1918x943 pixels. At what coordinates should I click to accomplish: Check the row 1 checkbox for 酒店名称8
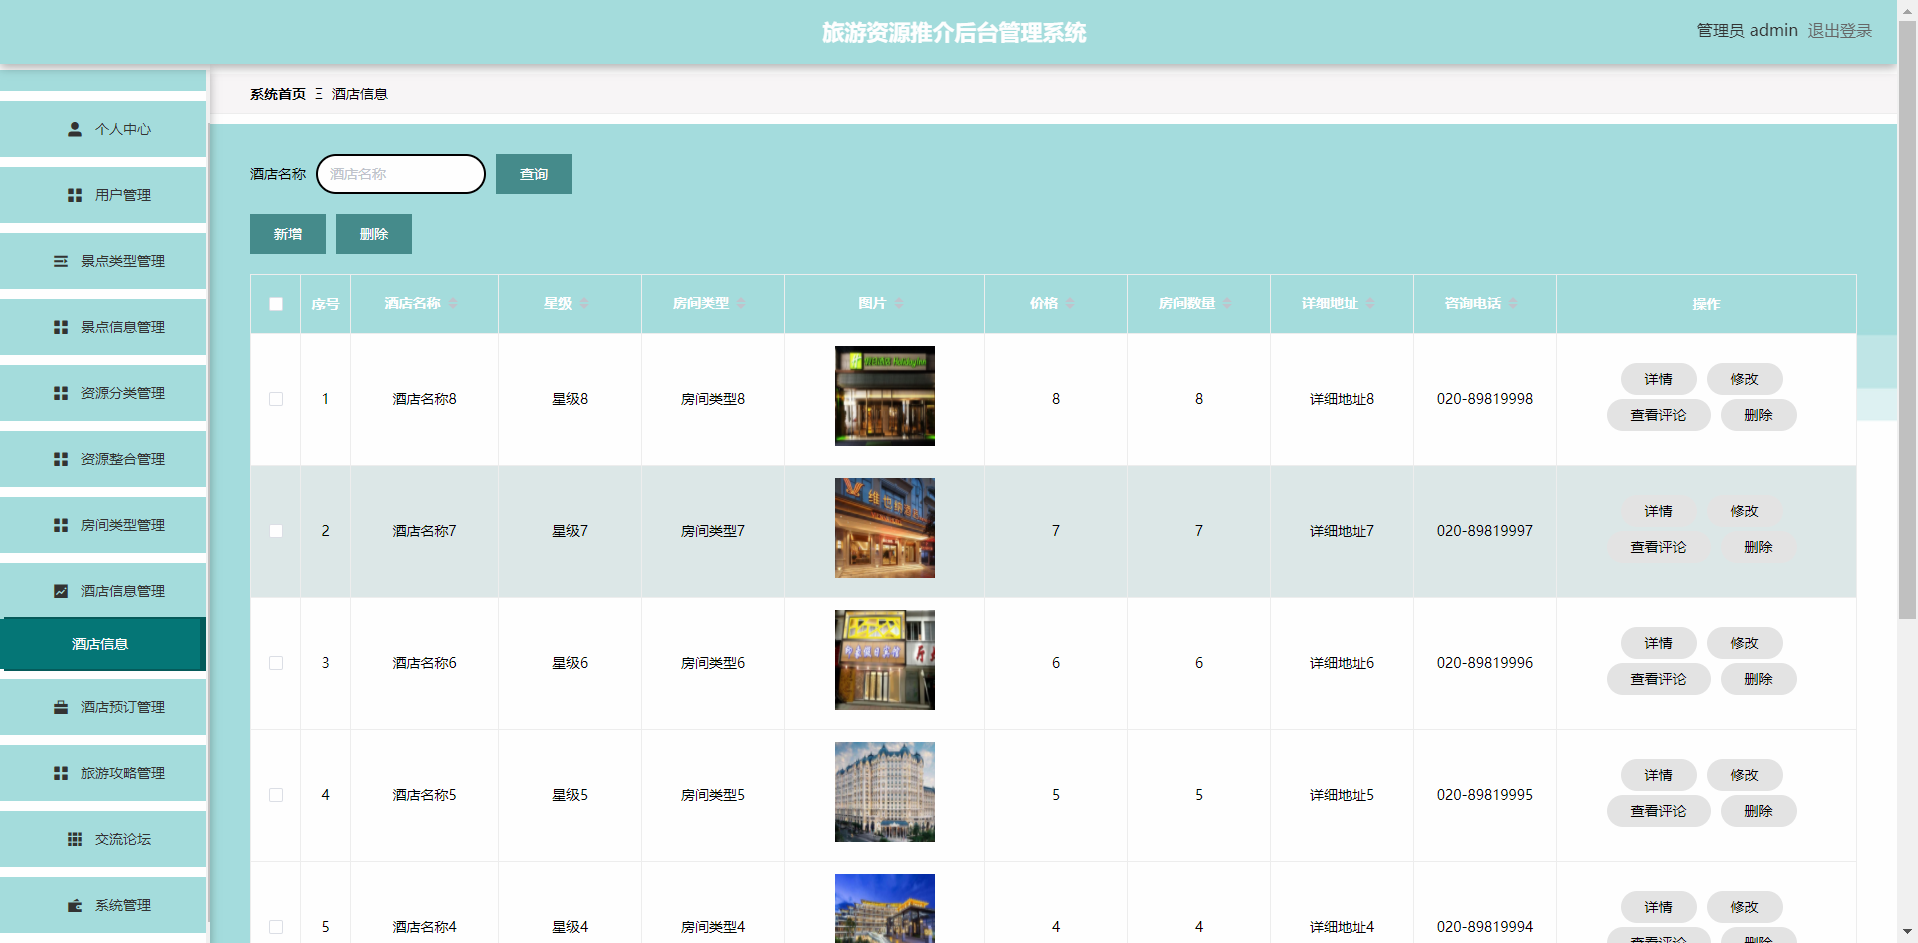(x=276, y=399)
